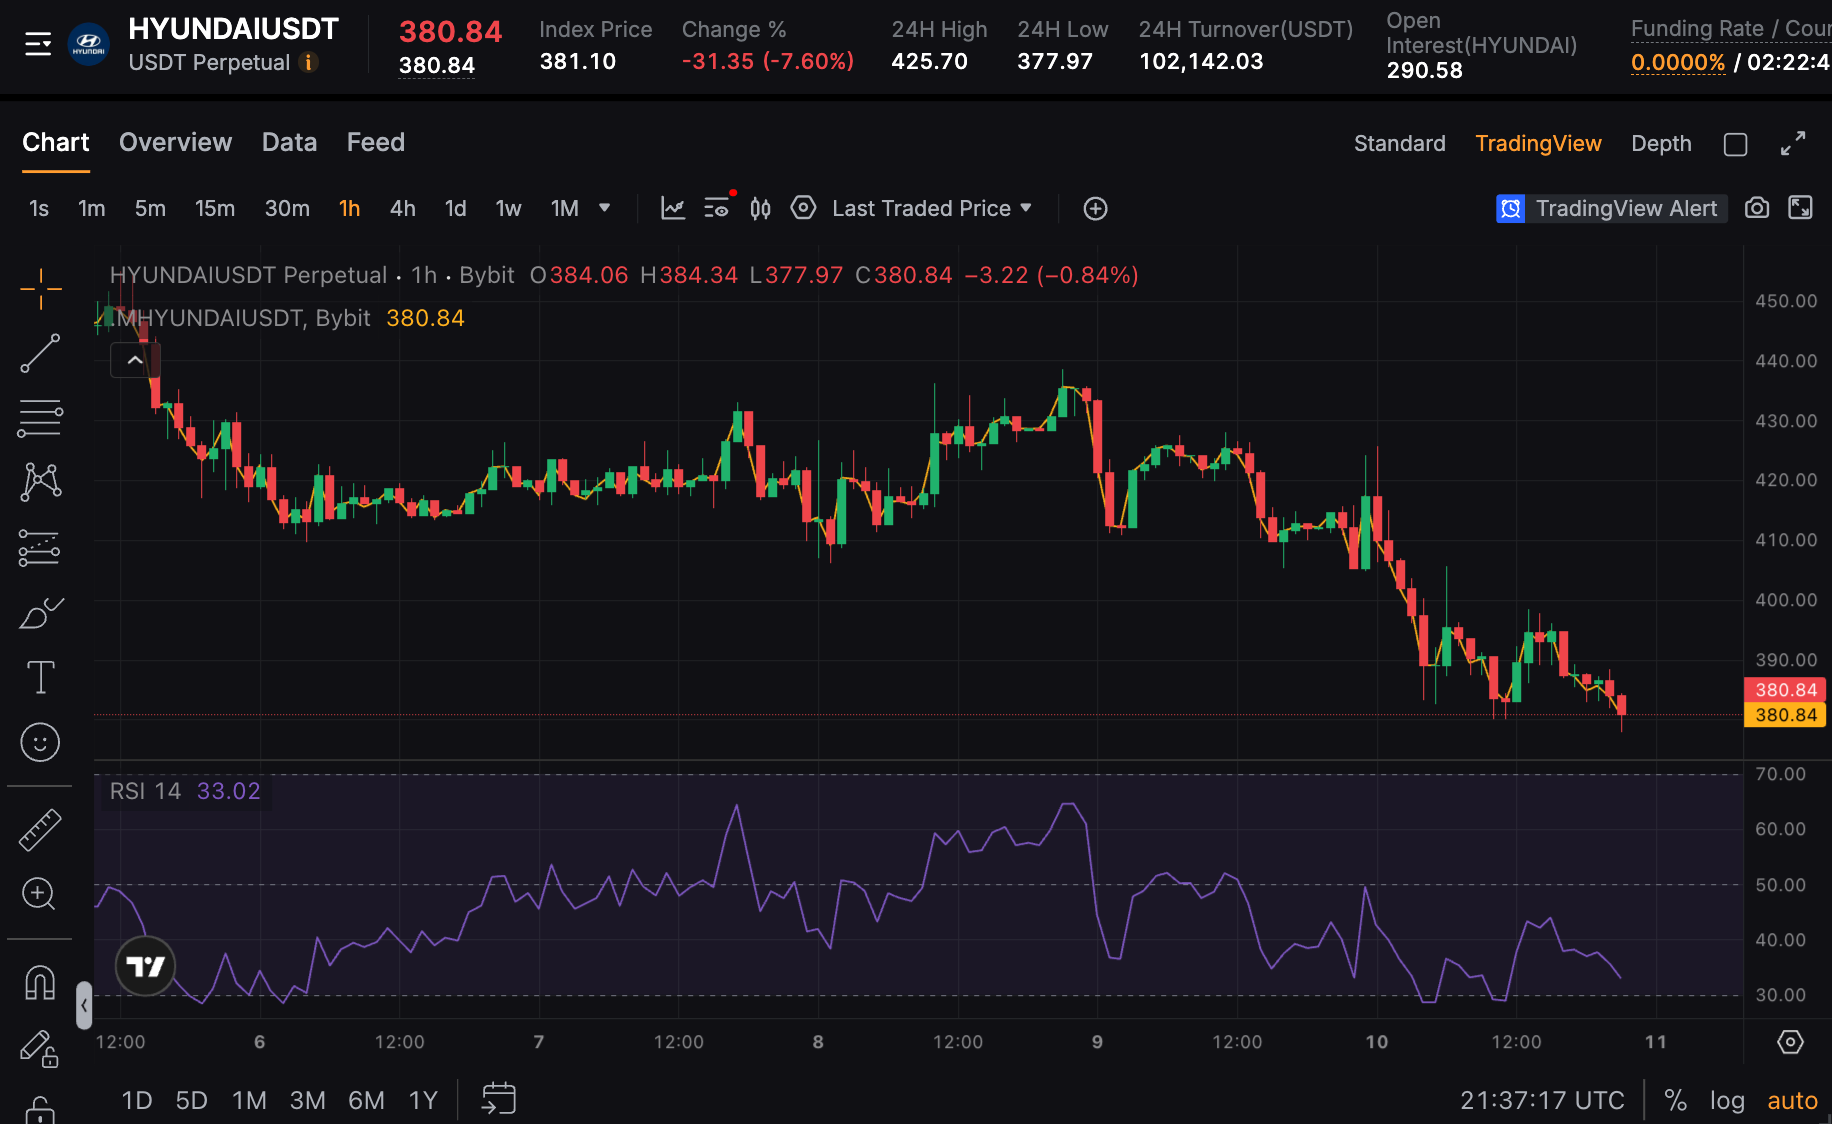Viewport: 1832px width, 1124px height.
Task: Change candlestick chart style
Action: click(x=761, y=208)
